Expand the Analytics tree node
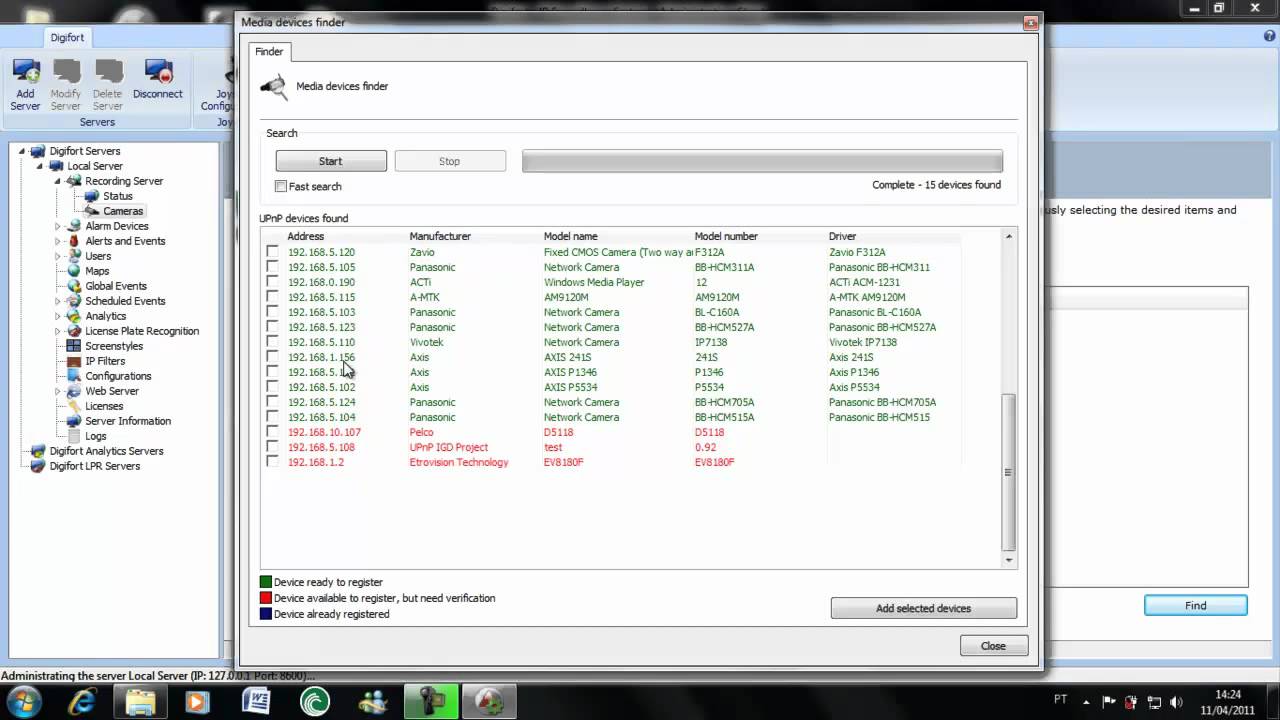Viewport: 1280px width, 720px height. [58, 316]
